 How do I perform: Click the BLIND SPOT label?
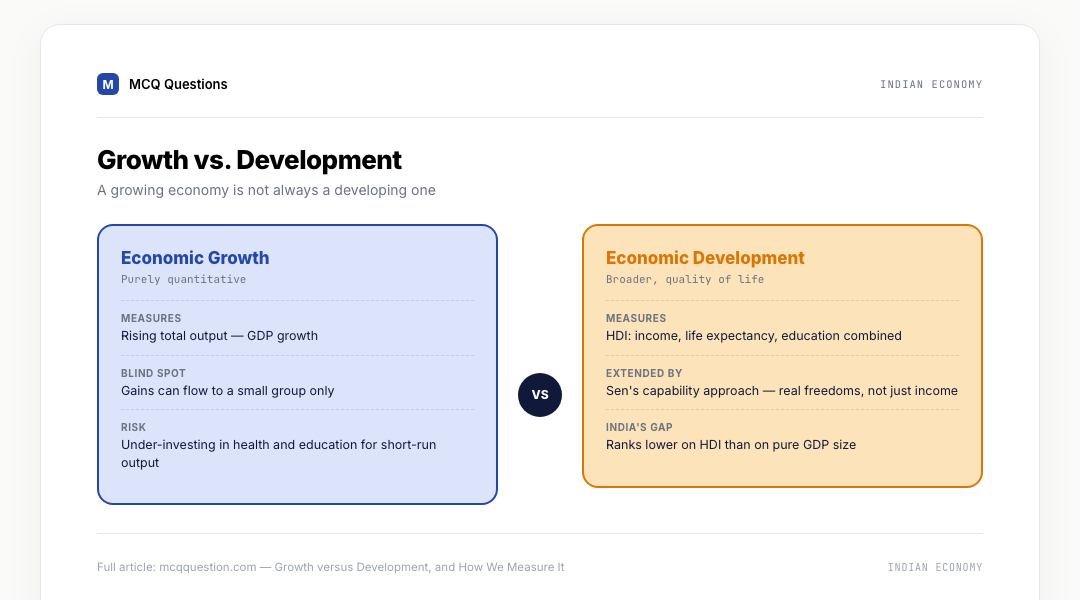coord(153,373)
